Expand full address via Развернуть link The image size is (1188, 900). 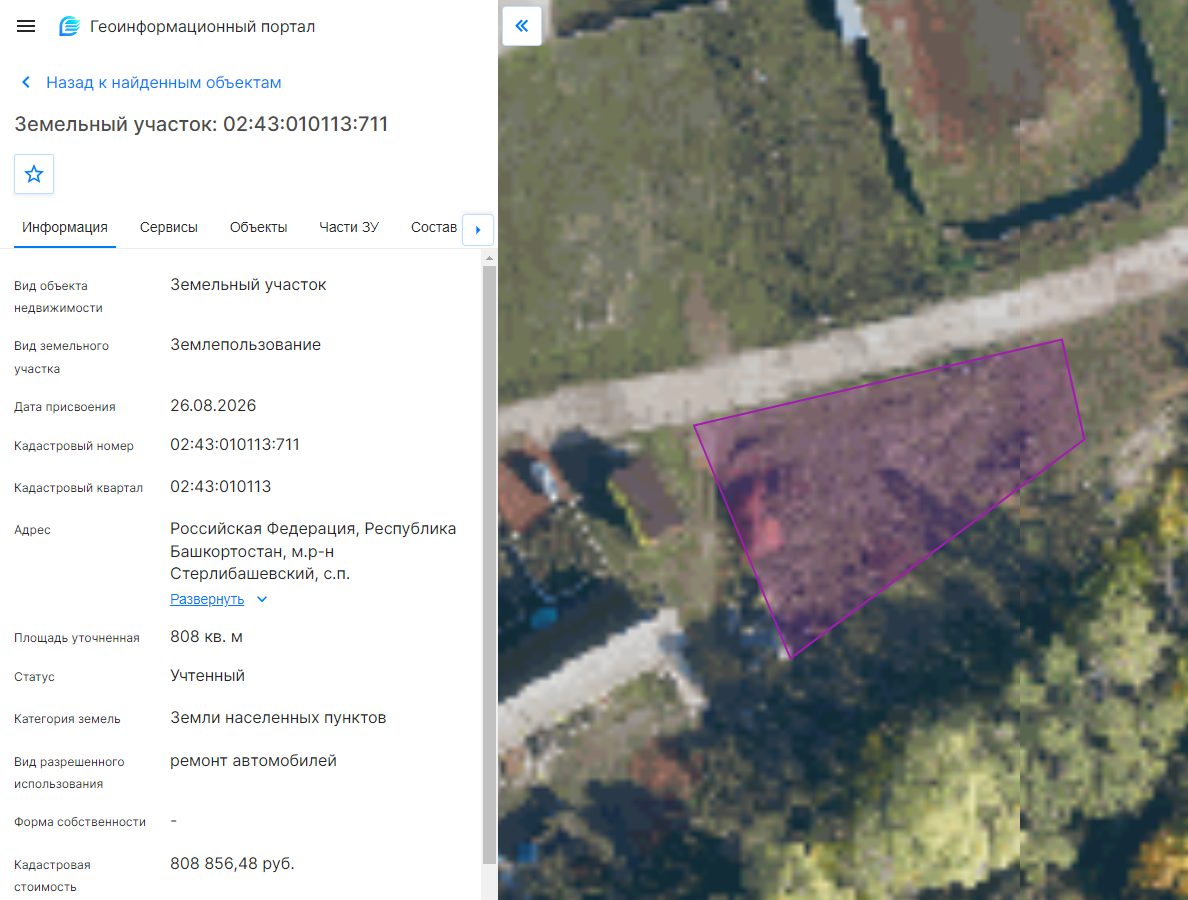tap(207, 599)
